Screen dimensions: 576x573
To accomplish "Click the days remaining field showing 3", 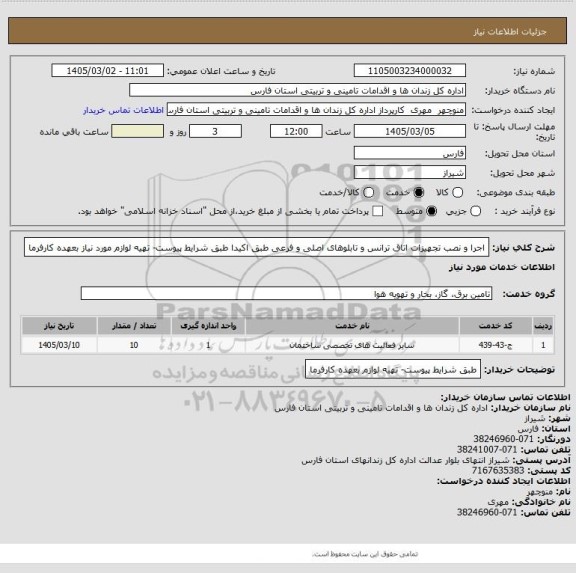I will tap(215, 131).
